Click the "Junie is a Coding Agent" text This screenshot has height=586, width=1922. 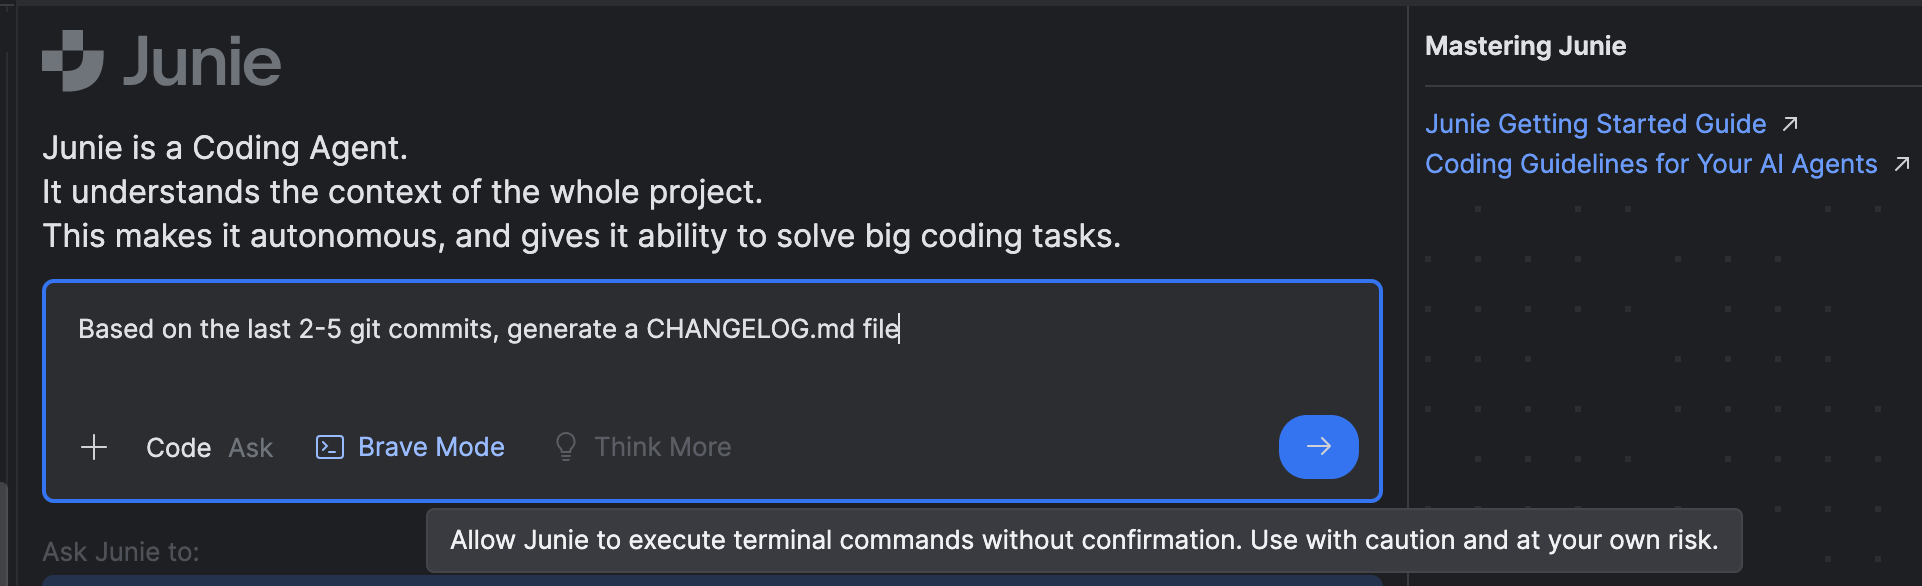pos(225,148)
